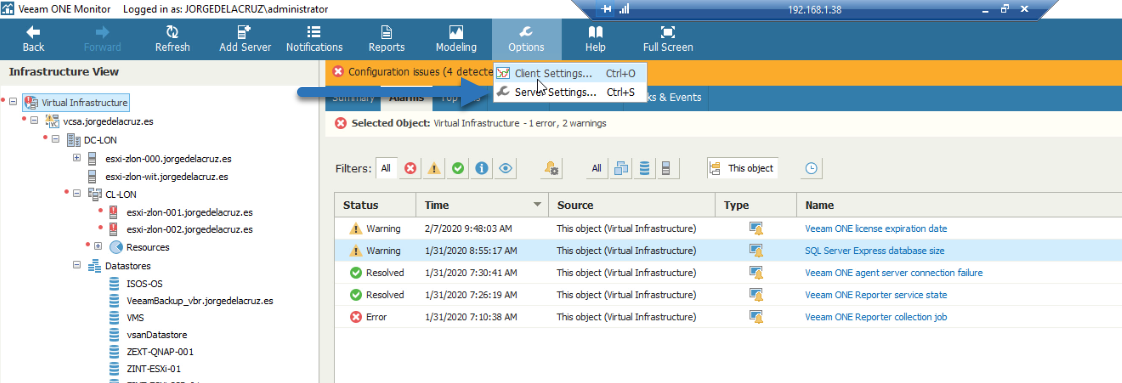Choose Client Settings from Options menu
Image resolution: width=1122 pixels, height=383 pixels.
click(x=570, y=73)
